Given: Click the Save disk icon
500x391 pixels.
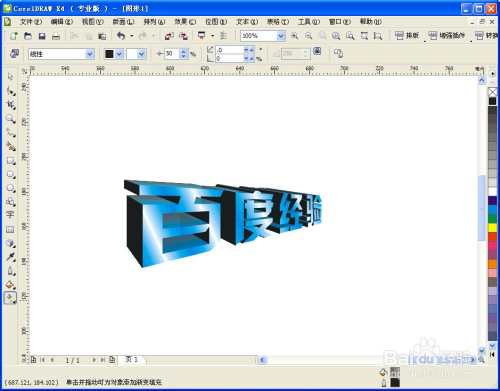Looking at the screenshot, I should [42, 36].
